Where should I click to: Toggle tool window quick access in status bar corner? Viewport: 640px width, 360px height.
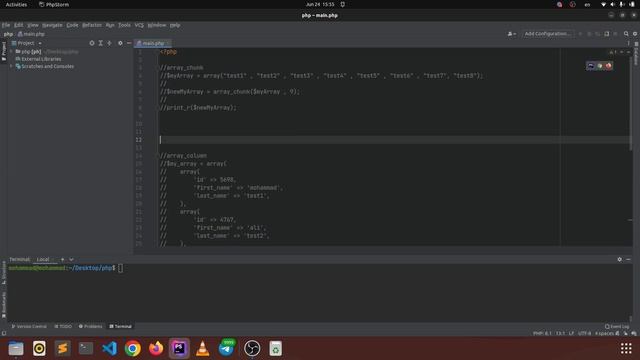click(4, 333)
